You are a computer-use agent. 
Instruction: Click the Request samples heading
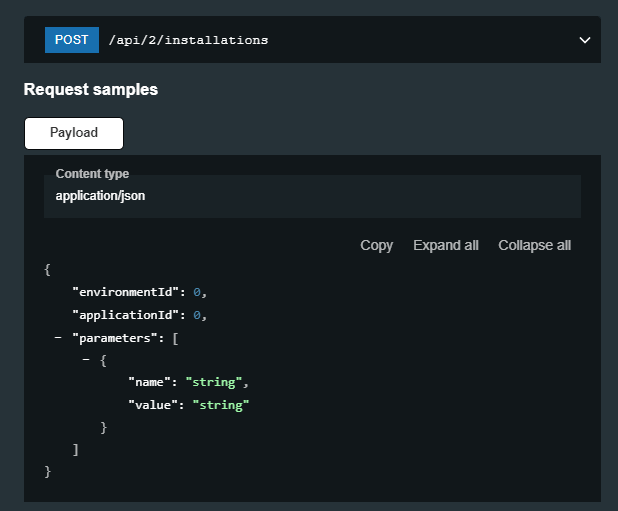[91, 90]
